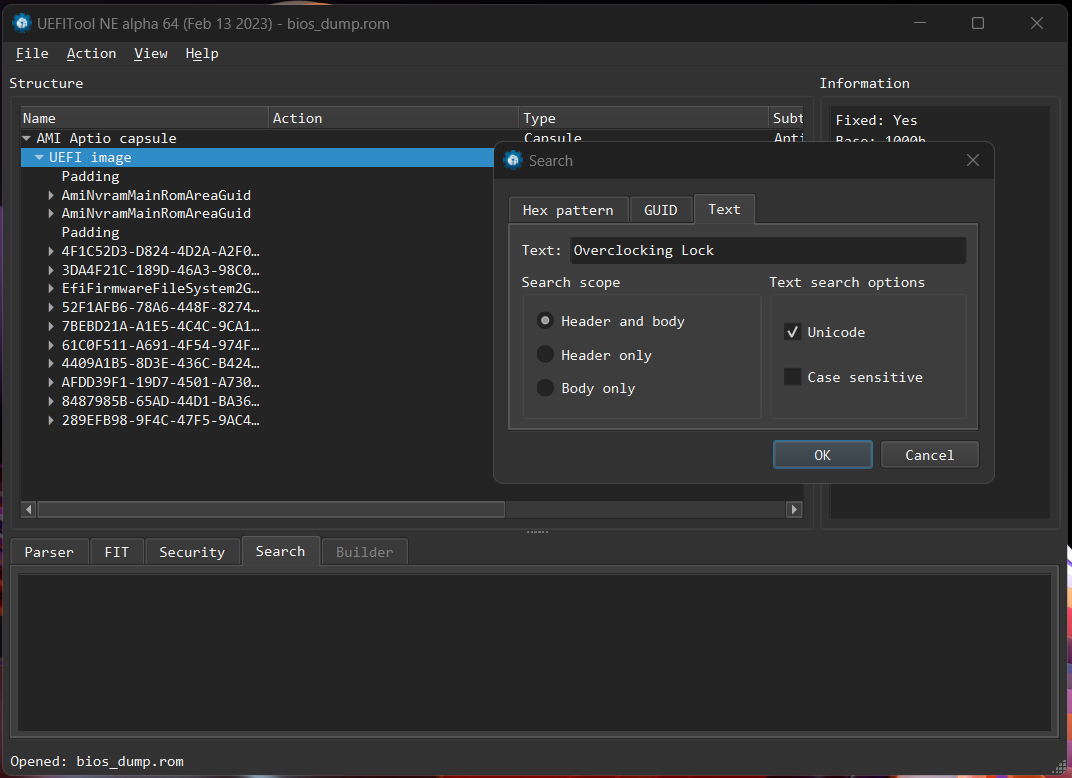
Task: Open the File menu
Action: pyautogui.click(x=32, y=53)
